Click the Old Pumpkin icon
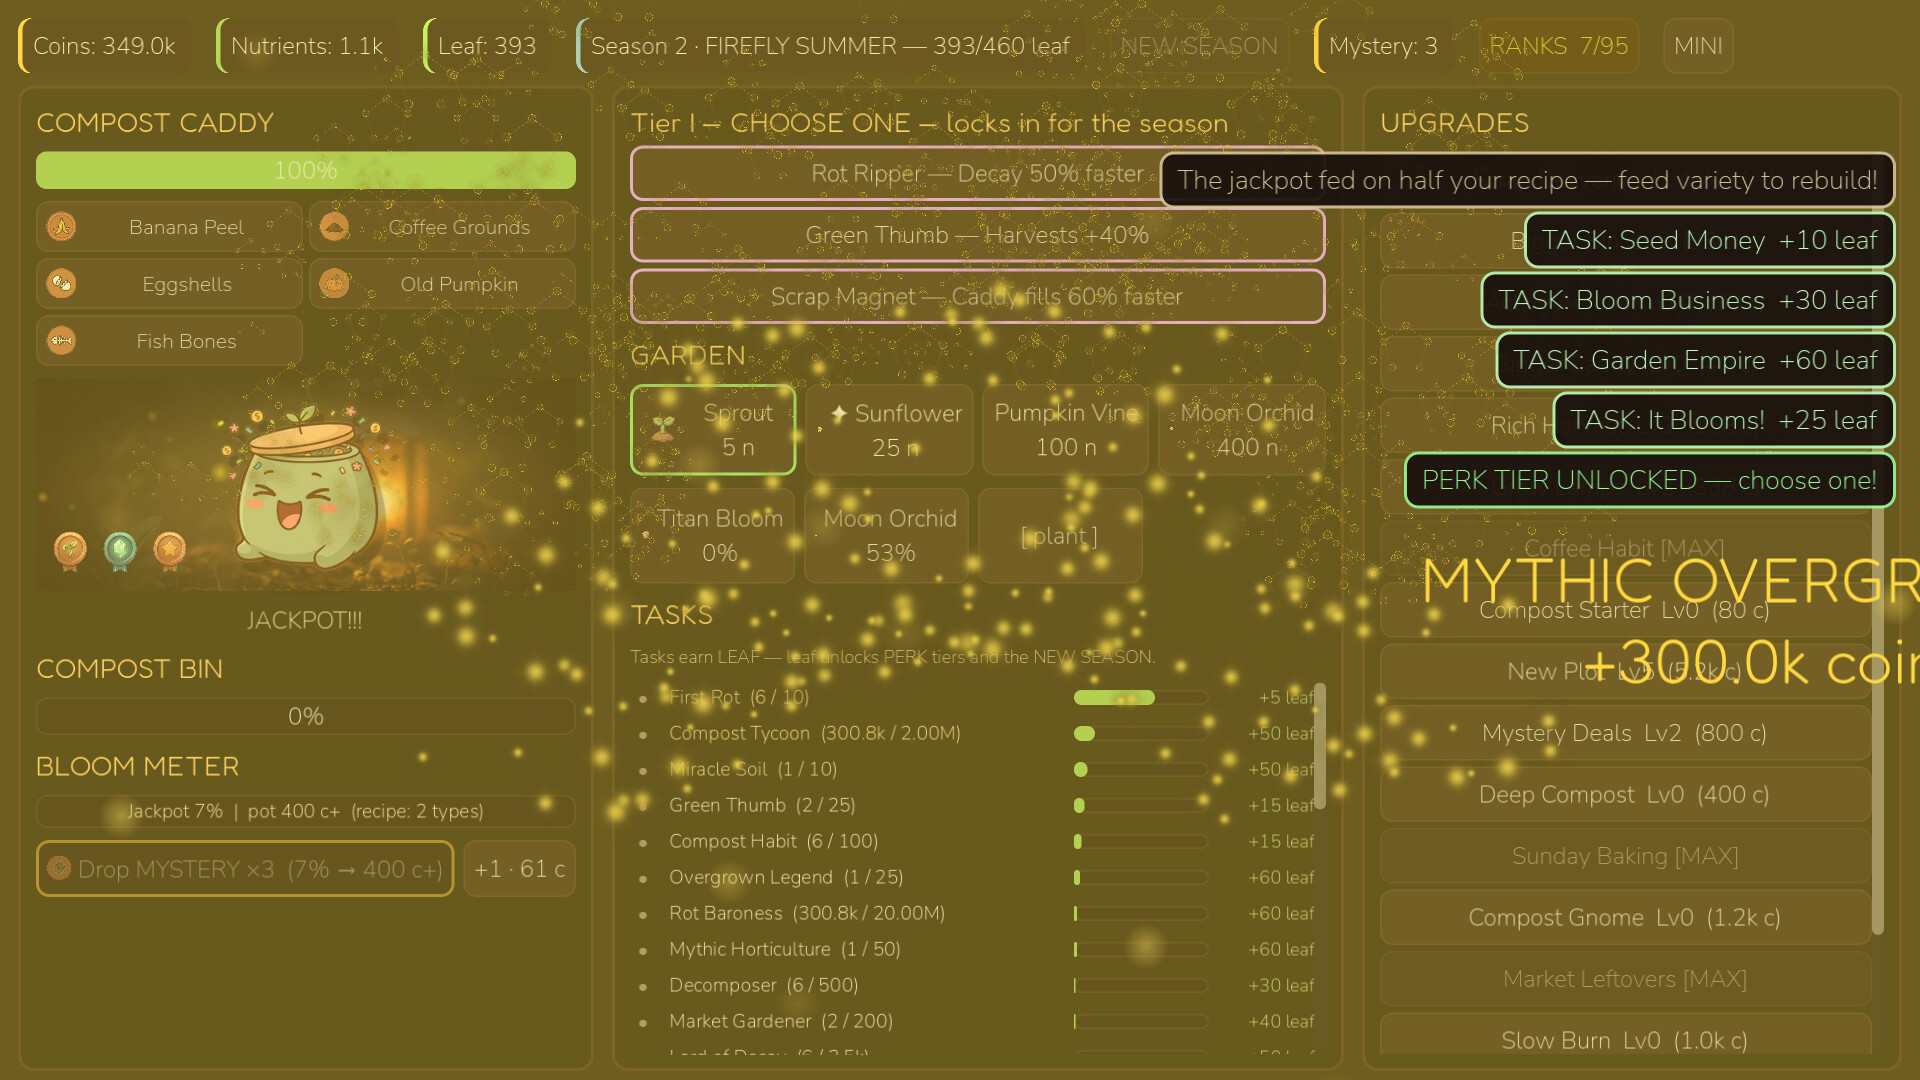 pyautogui.click(x=335, y=284)
